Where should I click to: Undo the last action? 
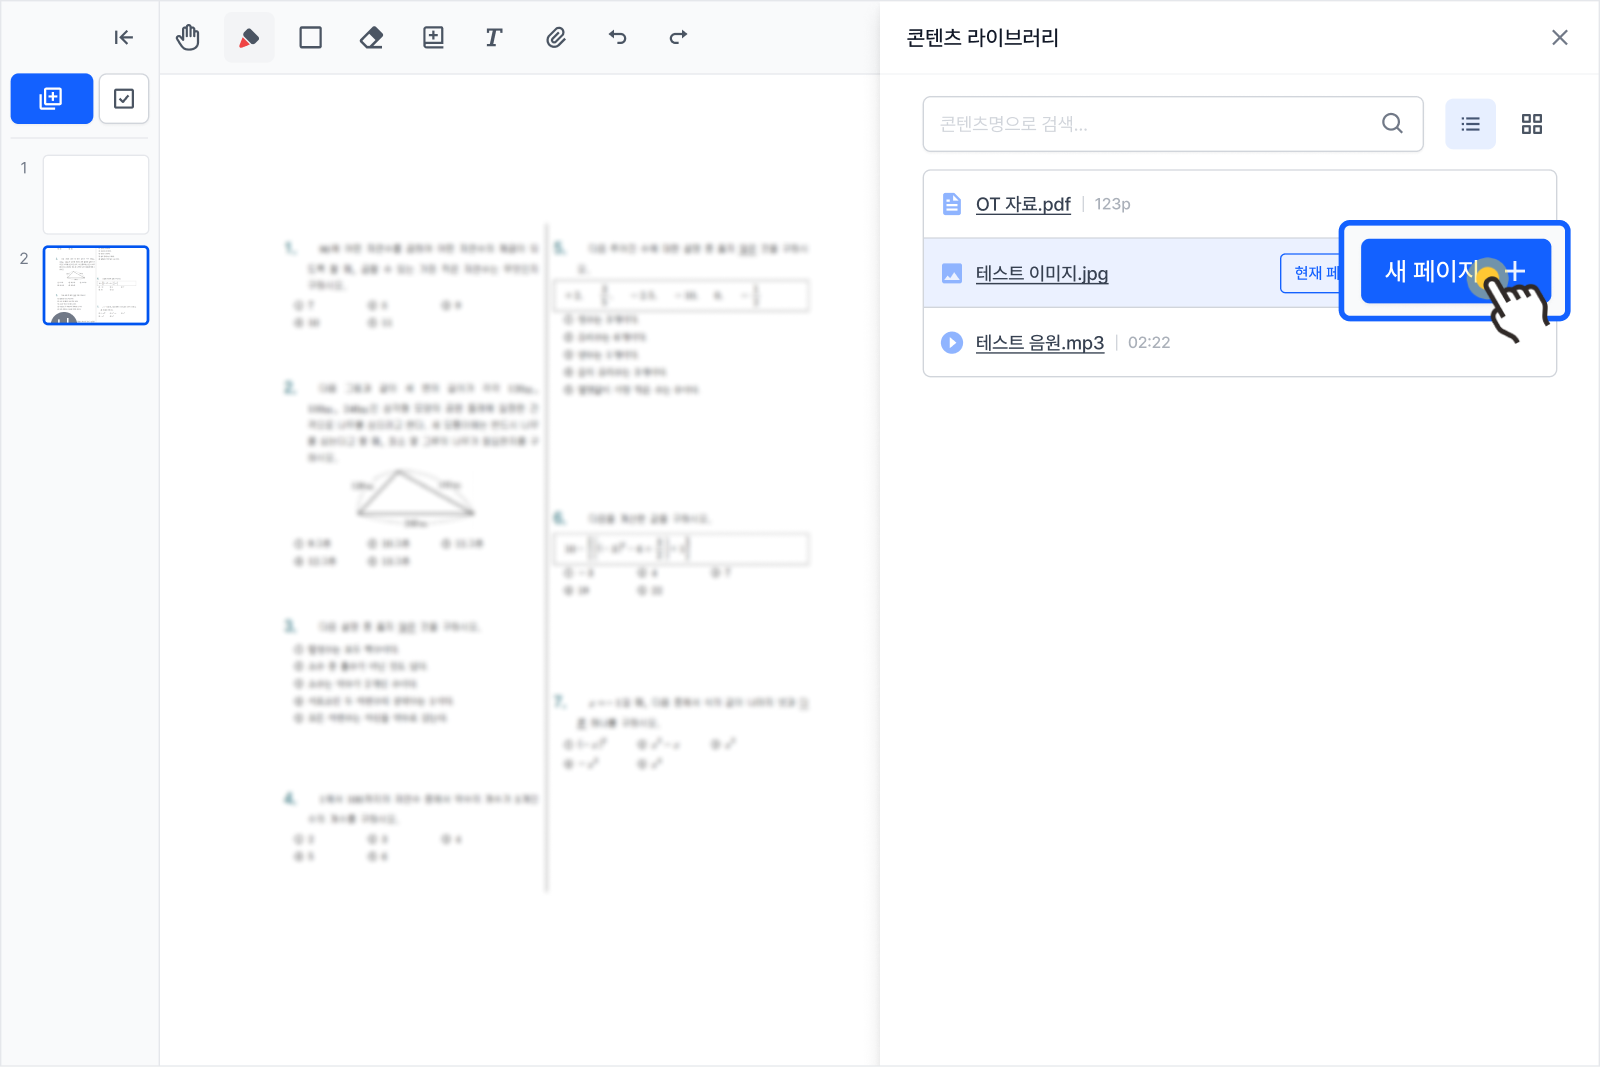[x=617, y=38]
